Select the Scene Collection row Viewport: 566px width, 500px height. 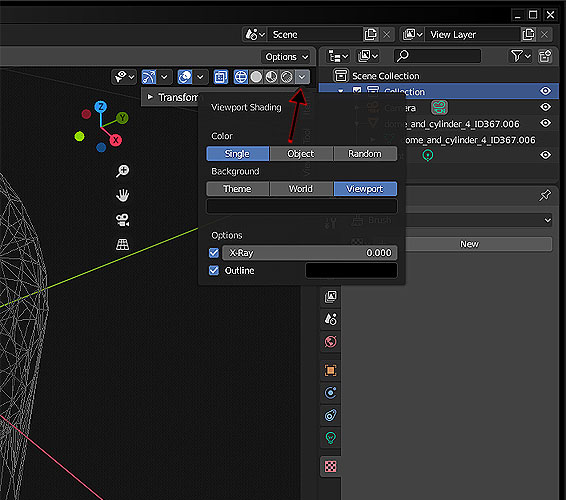439,75
